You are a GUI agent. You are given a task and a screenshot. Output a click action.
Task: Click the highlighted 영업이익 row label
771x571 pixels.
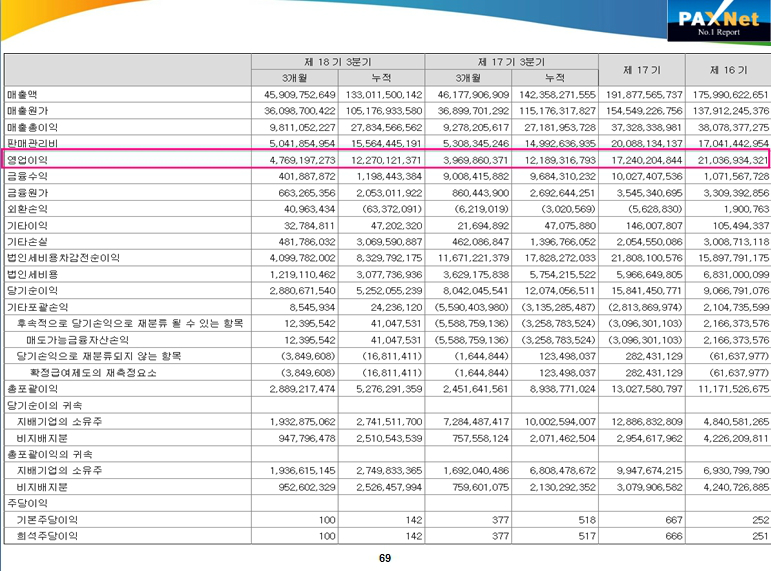(26, 160)
